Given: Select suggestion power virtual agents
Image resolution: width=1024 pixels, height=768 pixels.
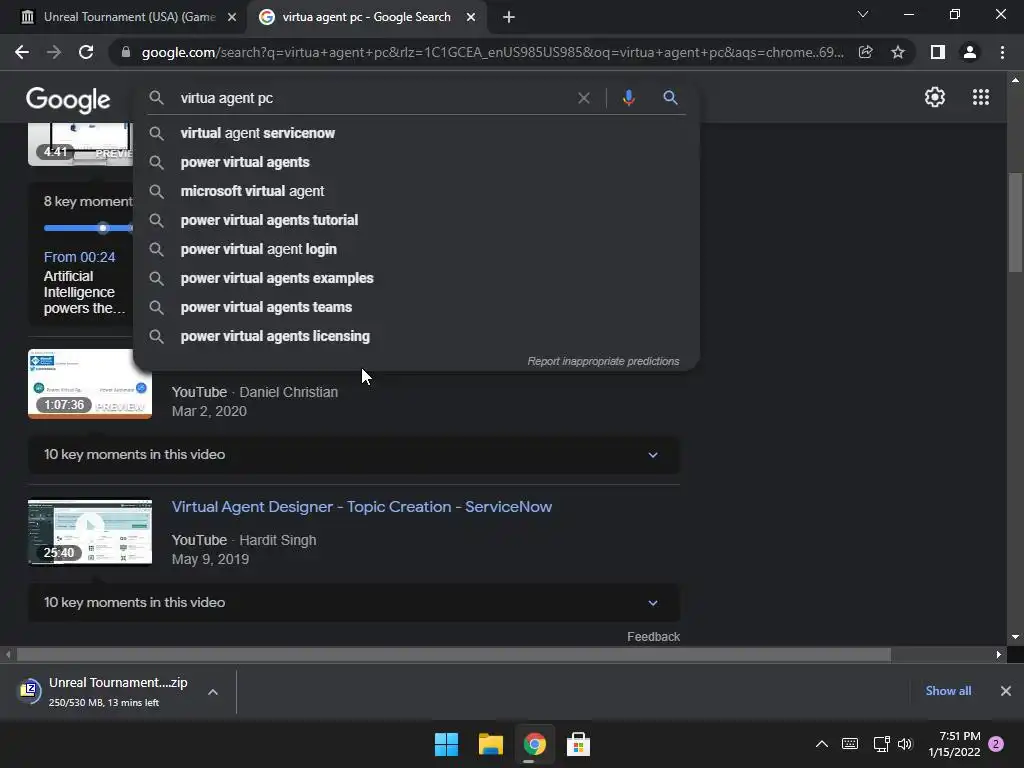Looking at the screenshot, I should 416,162.
